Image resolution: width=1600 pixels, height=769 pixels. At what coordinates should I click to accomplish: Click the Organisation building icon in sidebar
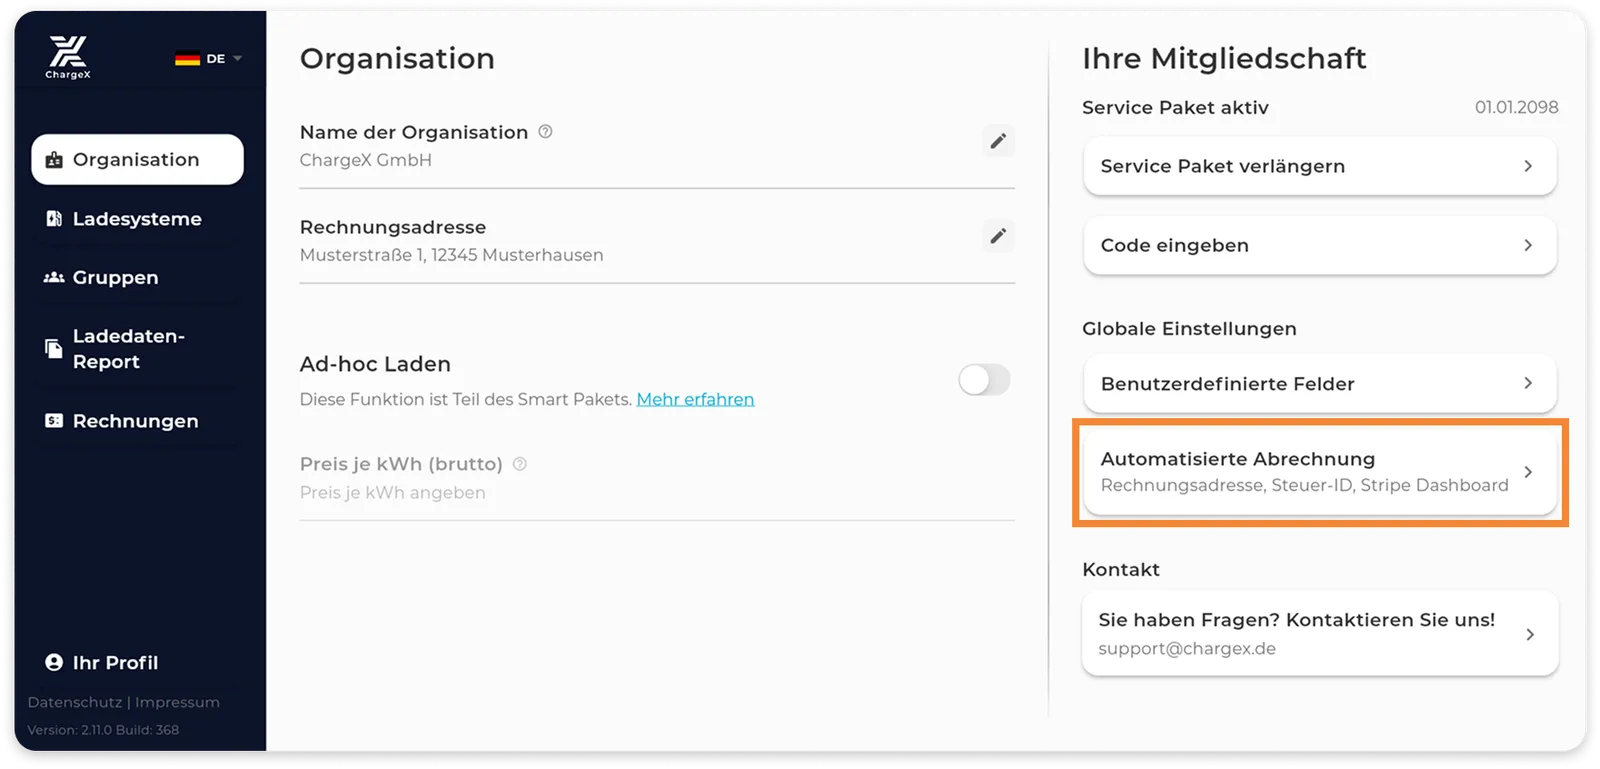point(54,160)
